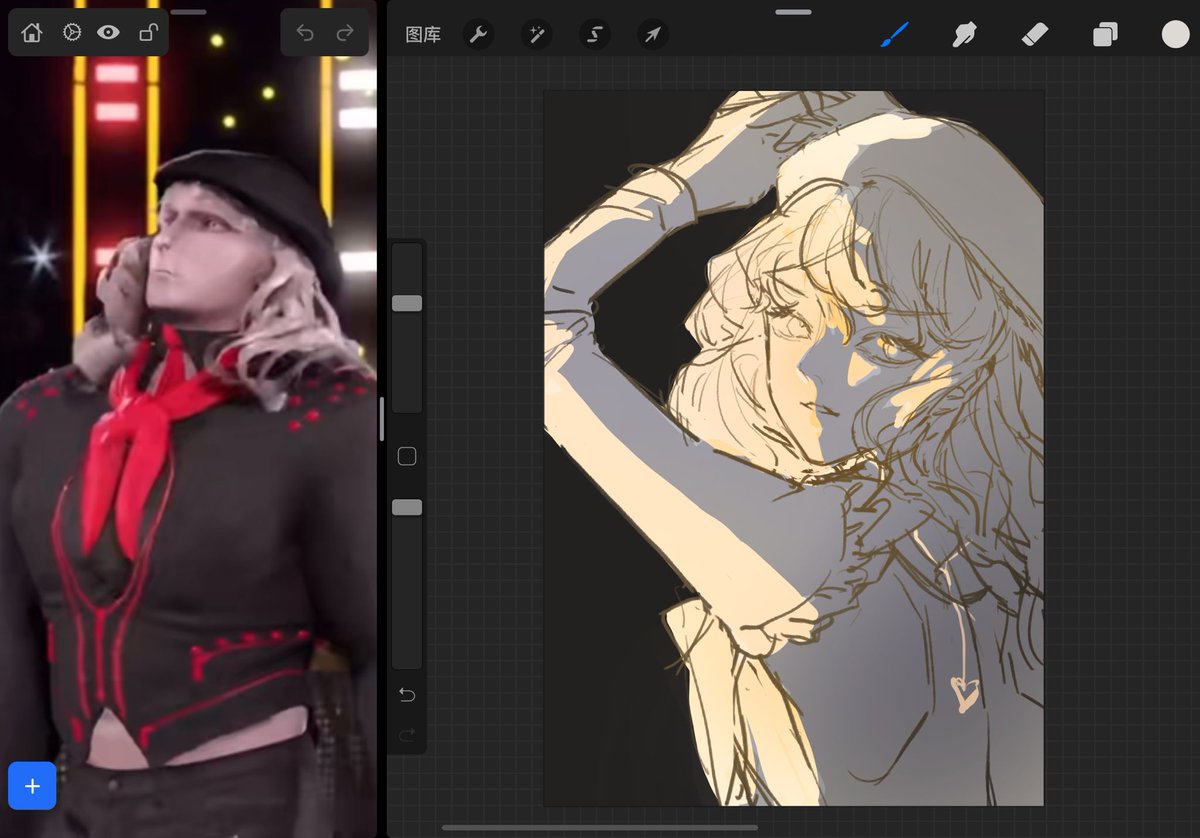
Task: Go to home in reference app
Action: pos(32,33)
